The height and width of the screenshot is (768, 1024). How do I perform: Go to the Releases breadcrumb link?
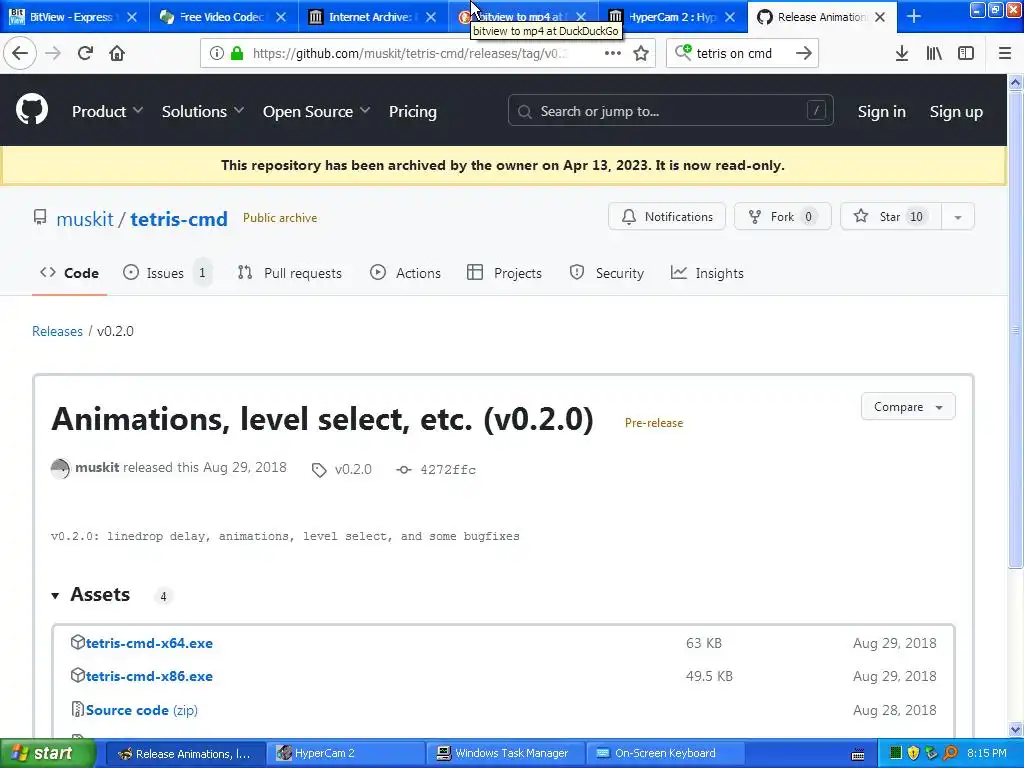pos(57,331)
